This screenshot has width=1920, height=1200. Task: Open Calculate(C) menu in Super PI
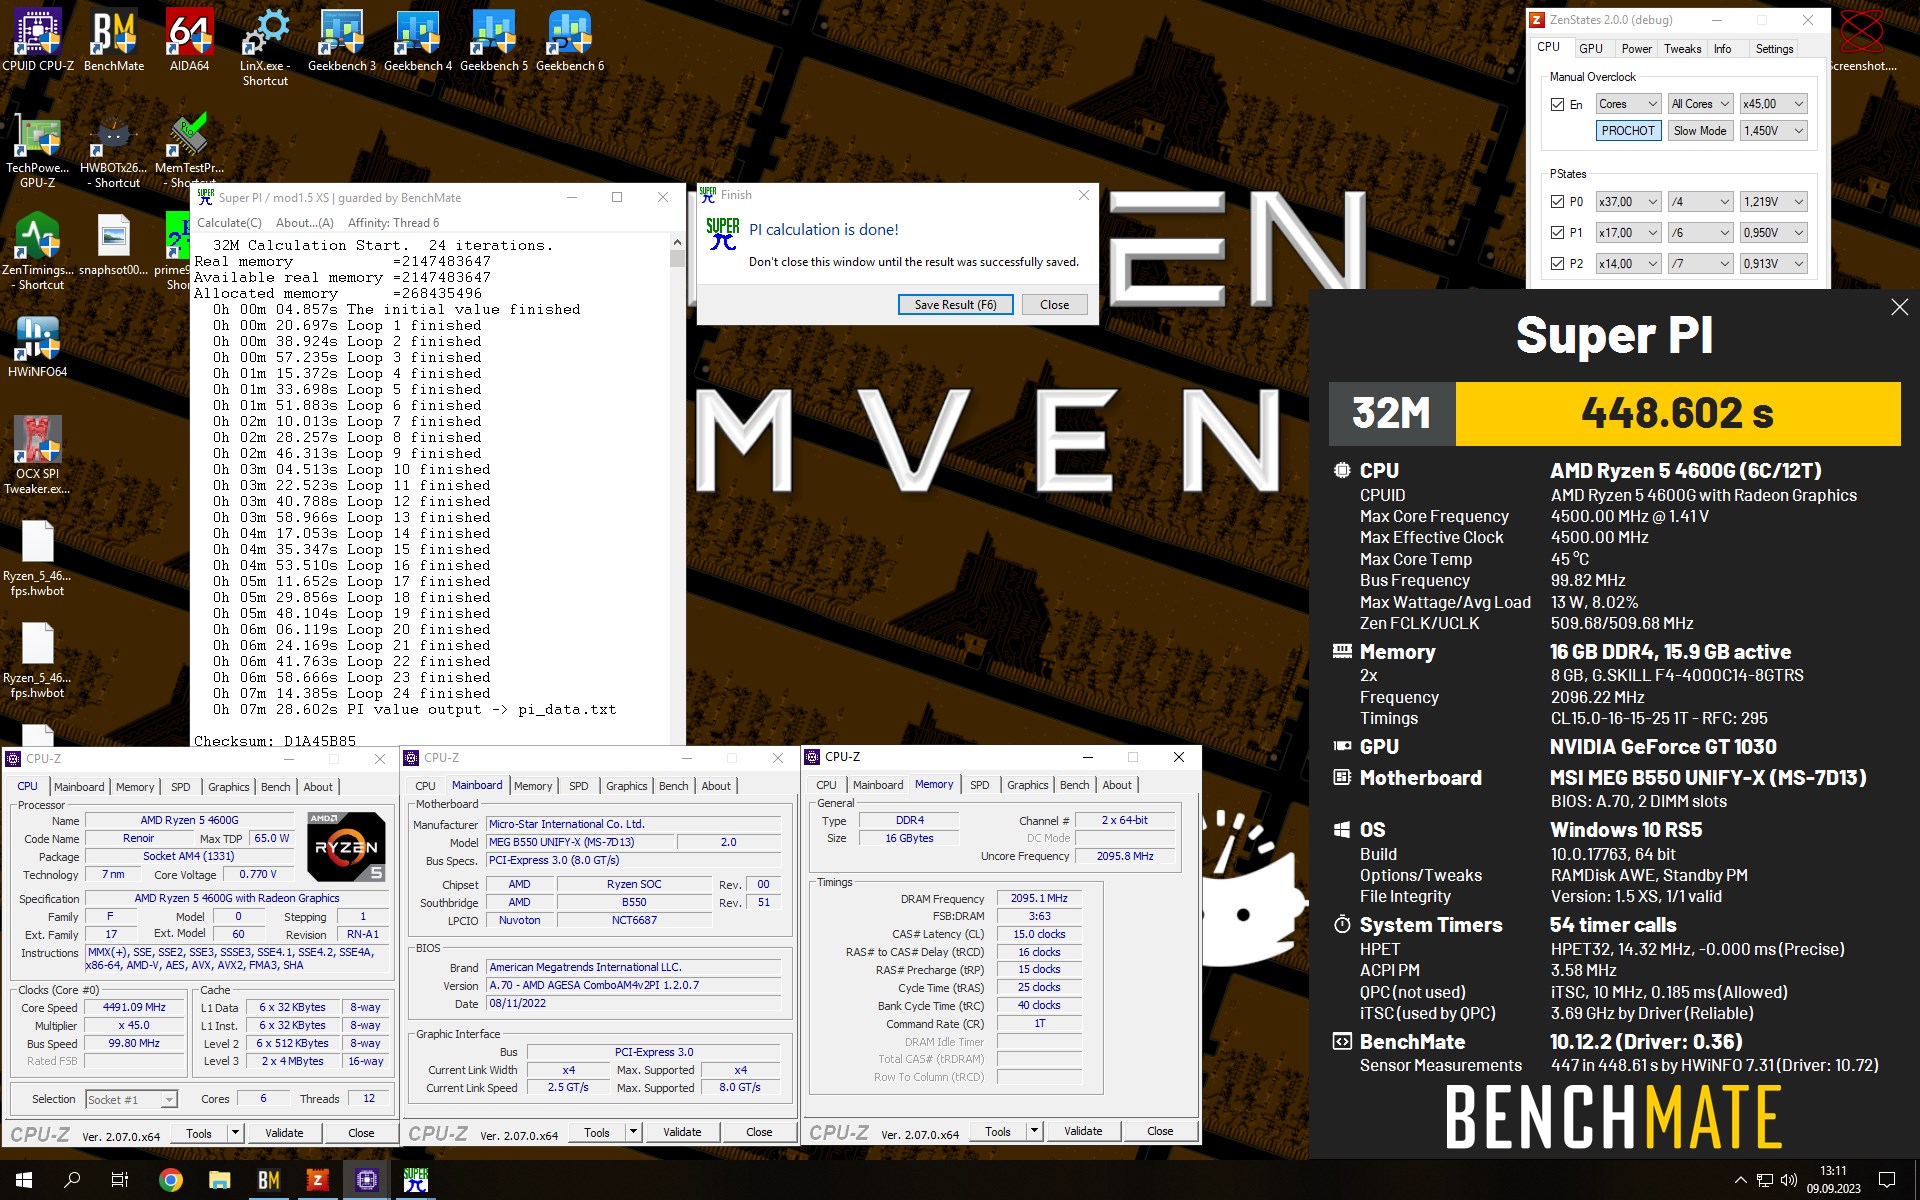click(229, 223)
